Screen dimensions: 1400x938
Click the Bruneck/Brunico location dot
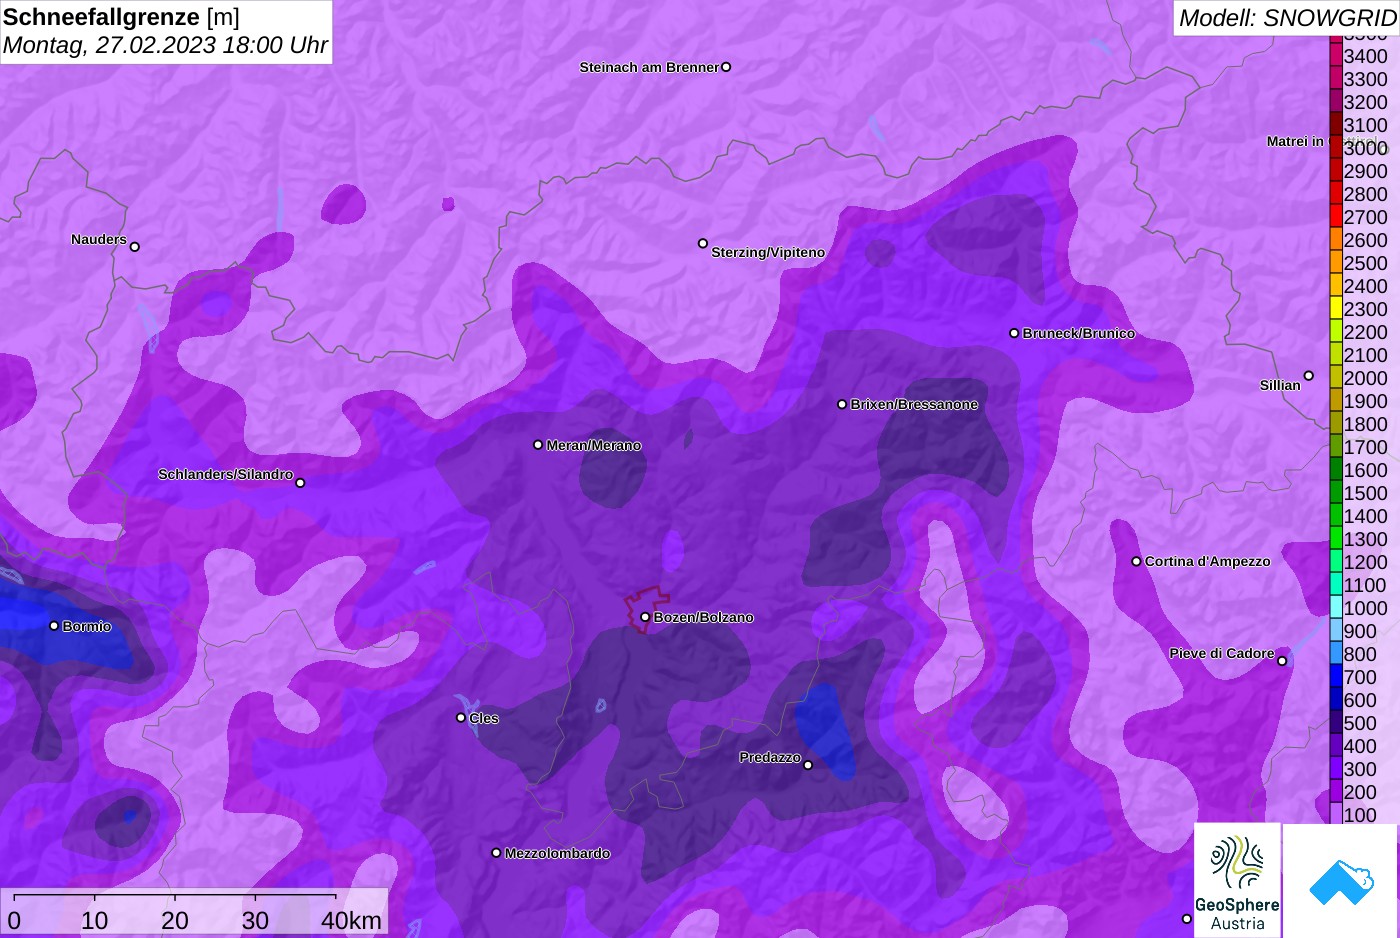[1014, 333]
